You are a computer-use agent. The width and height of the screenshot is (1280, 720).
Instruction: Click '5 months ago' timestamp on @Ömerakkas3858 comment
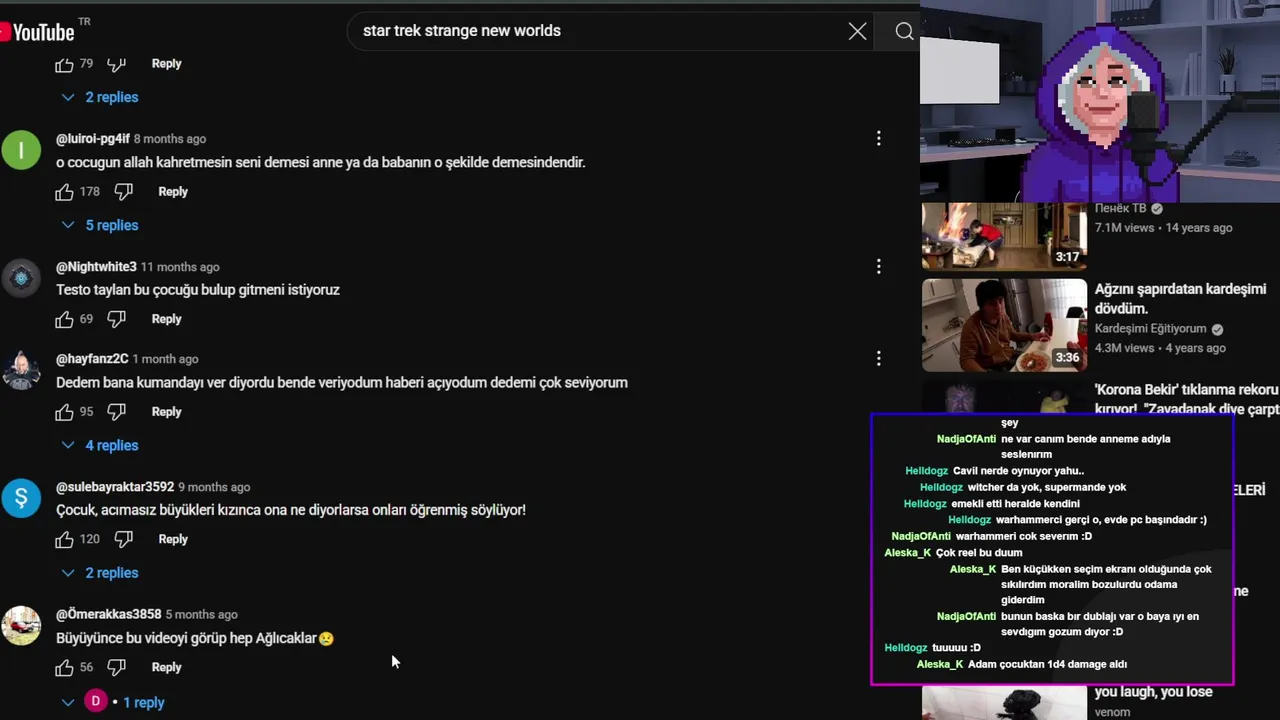[201, 615]
